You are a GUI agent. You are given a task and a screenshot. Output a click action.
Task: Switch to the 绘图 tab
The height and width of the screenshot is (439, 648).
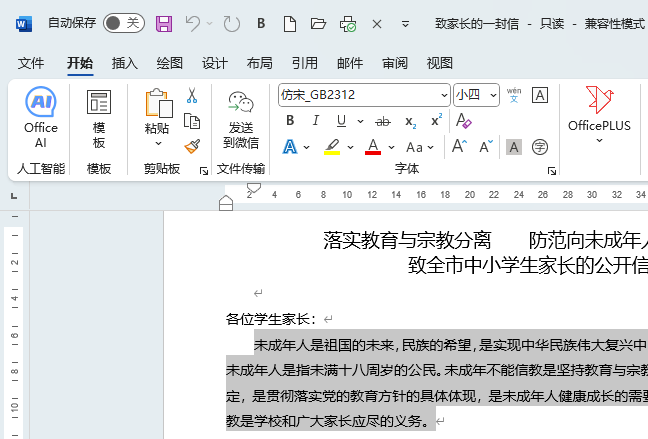coord(169,63)
